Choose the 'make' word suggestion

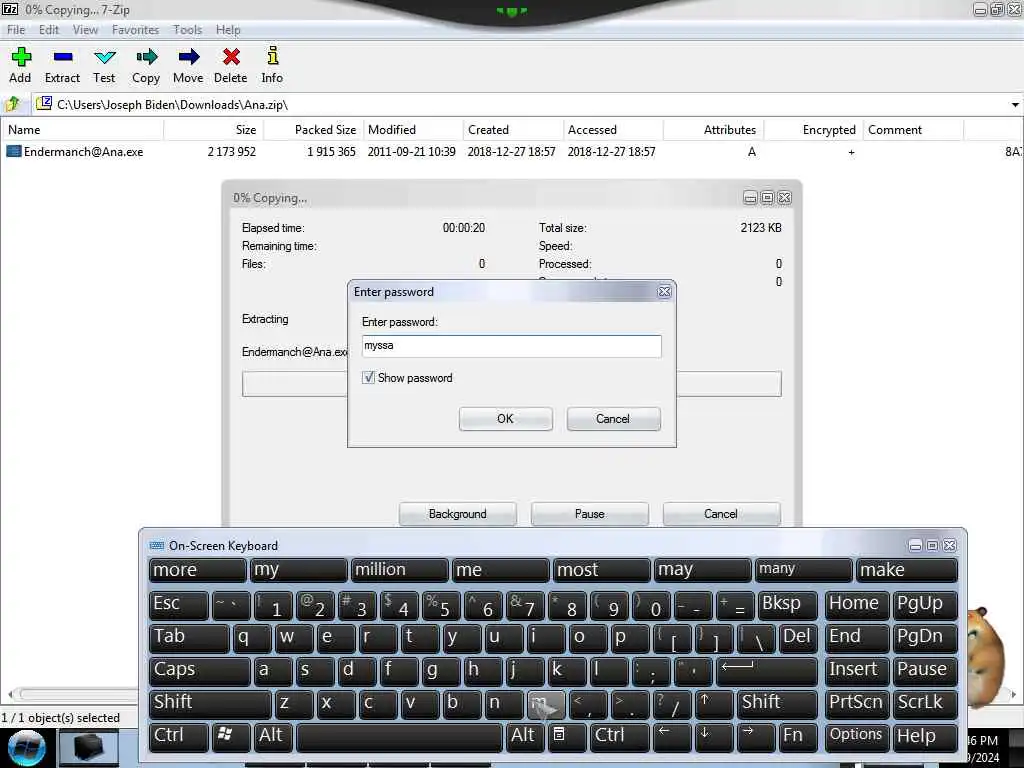pos(906,570)
